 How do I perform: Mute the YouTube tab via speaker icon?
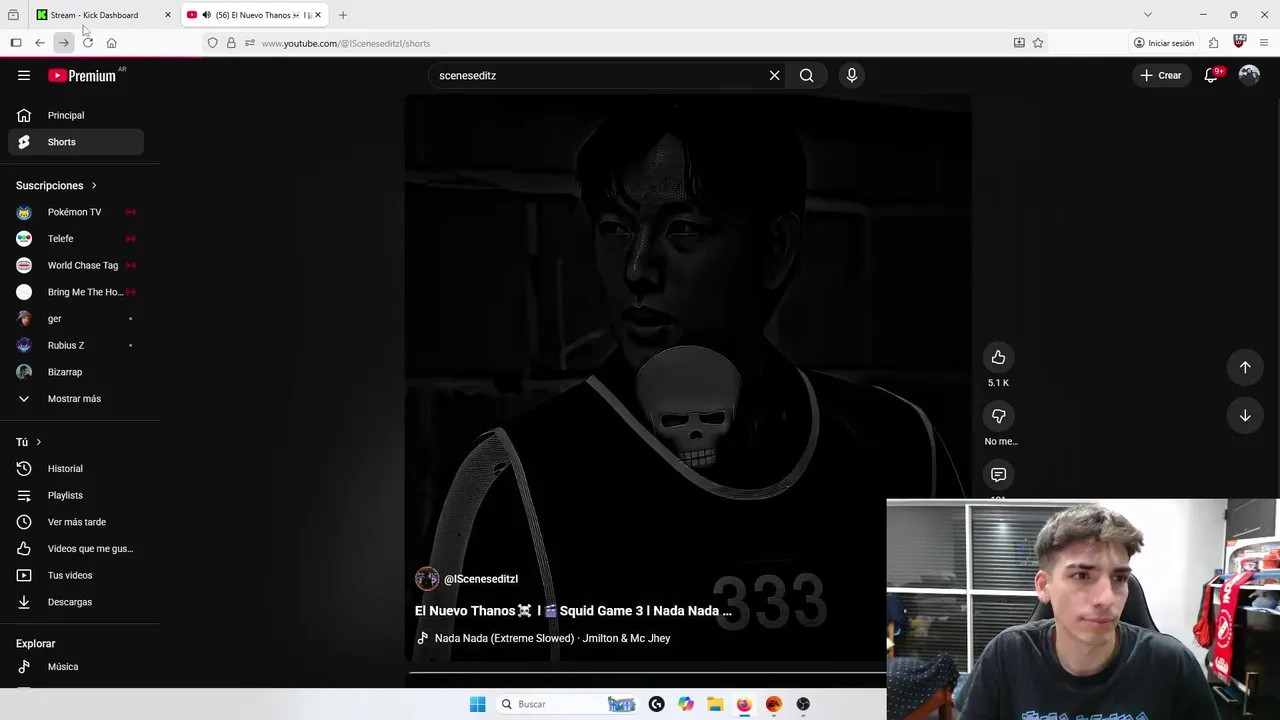206,15
